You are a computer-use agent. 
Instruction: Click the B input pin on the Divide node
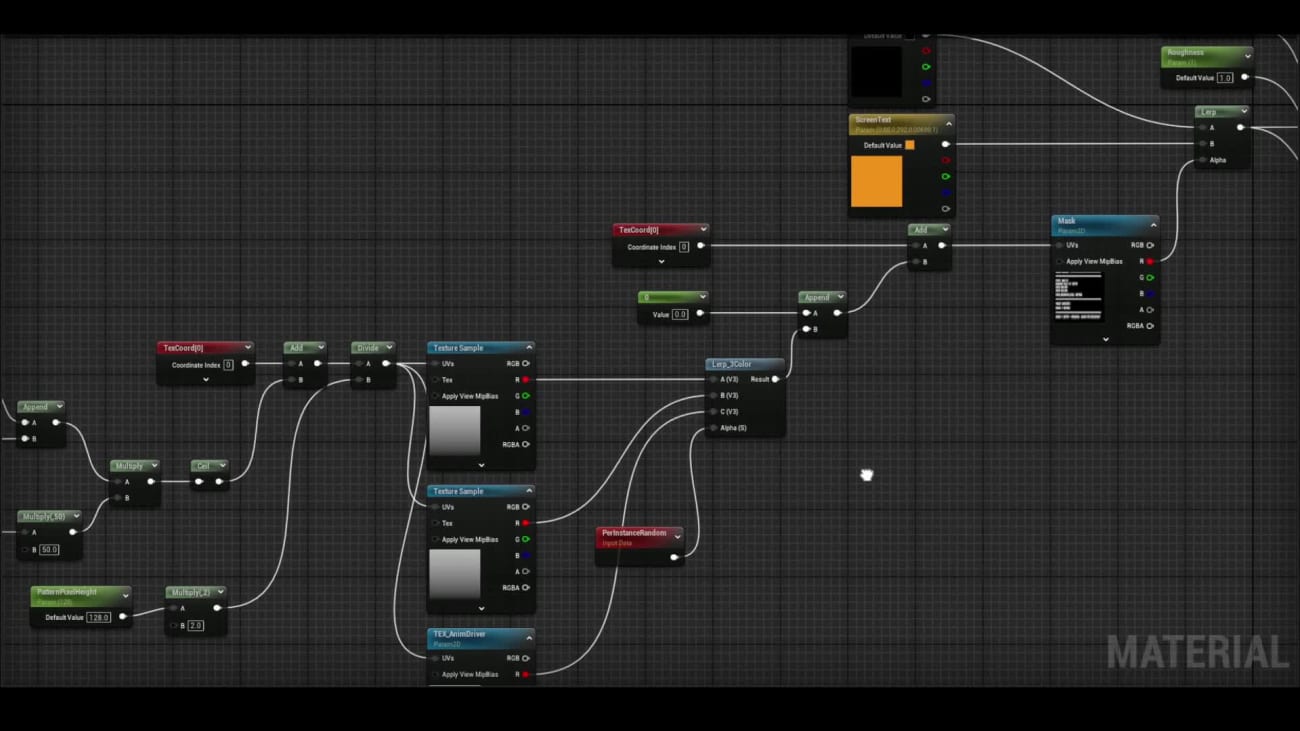click(x=360, y=380)
